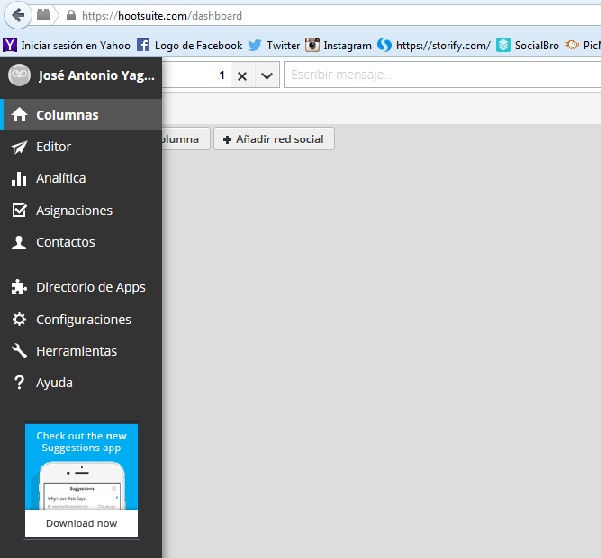This screenshot has width=601, height=558.
Task: Click the Ayuda question mark icon
Action: tap(18, 383)
